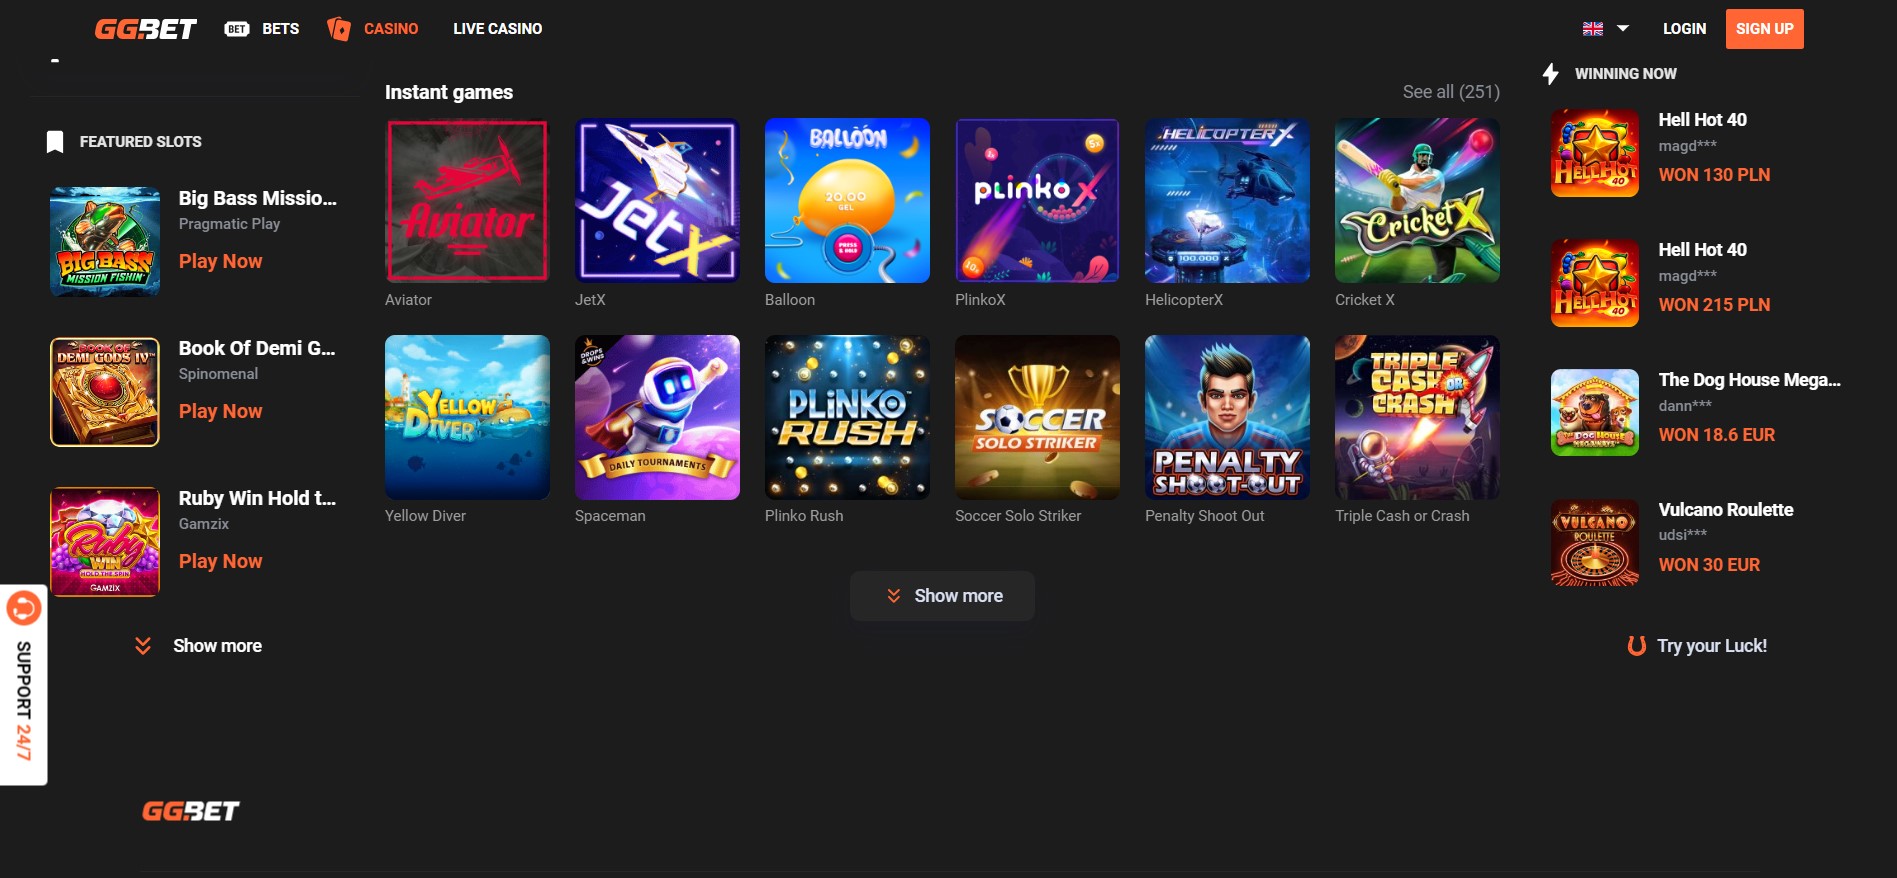
Task: Open the Balloon game thumbnail
Action: point(848,201)
